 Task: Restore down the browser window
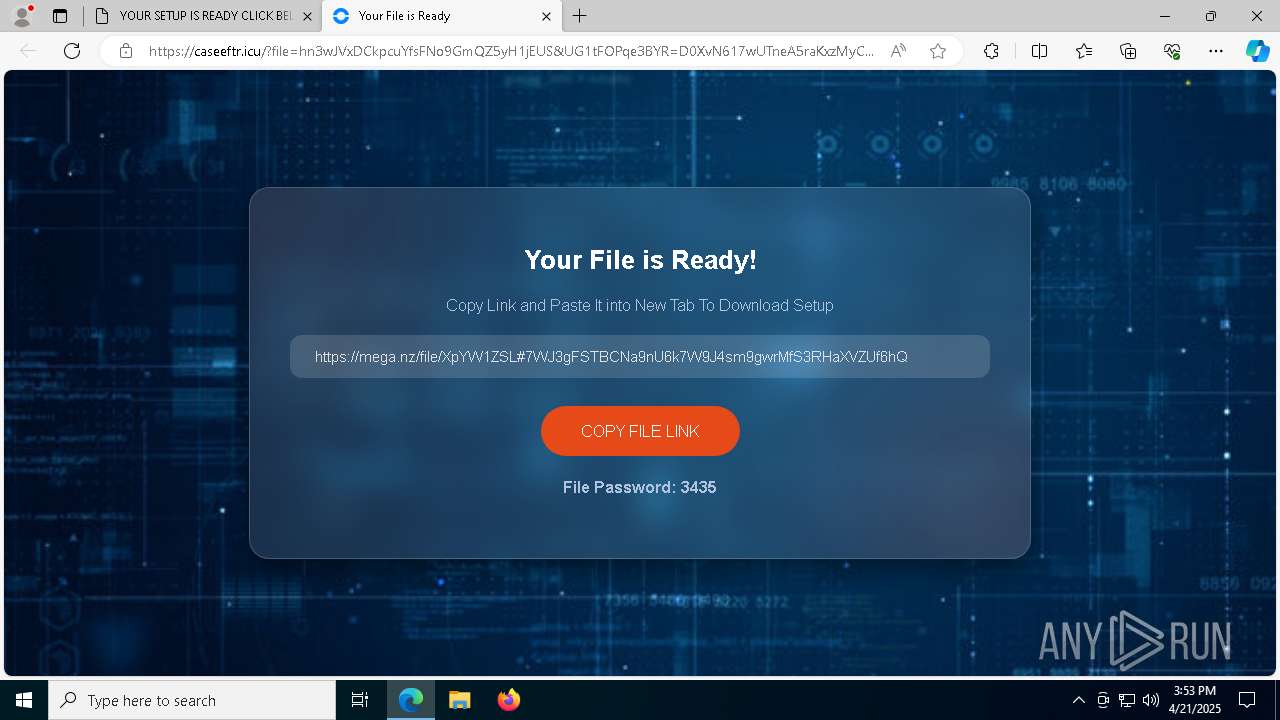point(1211,16)
